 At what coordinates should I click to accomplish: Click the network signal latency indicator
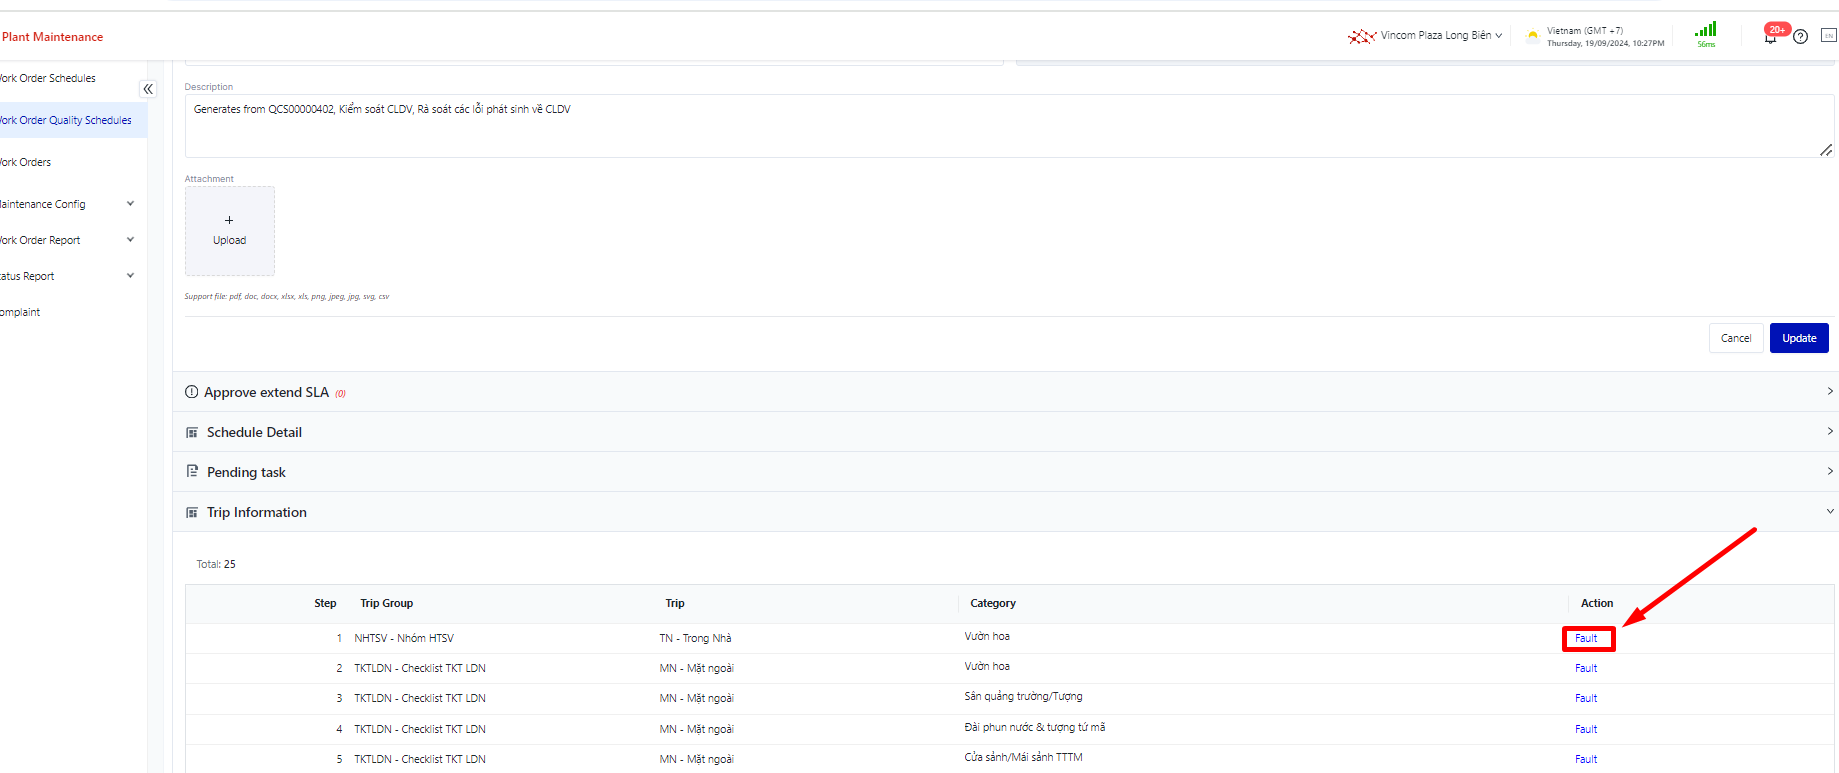click(1706, 34)
